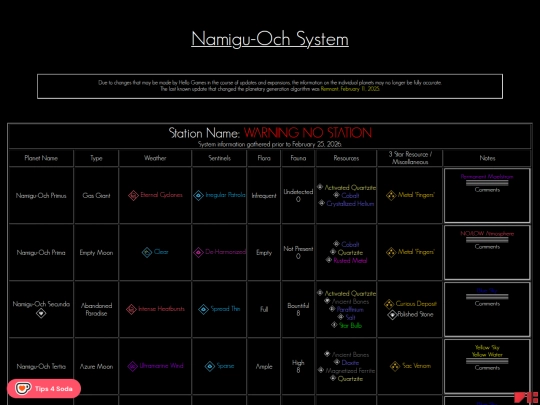This screenshot has width=540, height=405.
Task: Click the Empty Moon type cell
Action: pyautogui.click(x=96, y=252)
